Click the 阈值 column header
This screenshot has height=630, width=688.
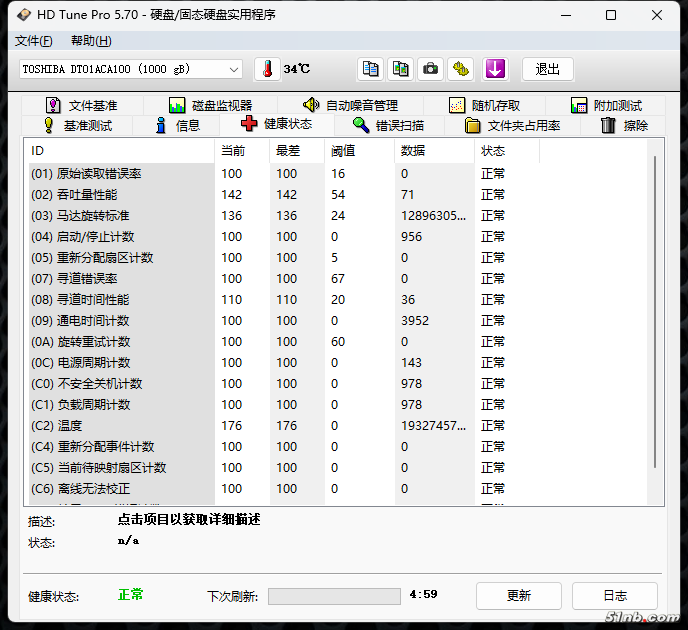pos(343,151)
